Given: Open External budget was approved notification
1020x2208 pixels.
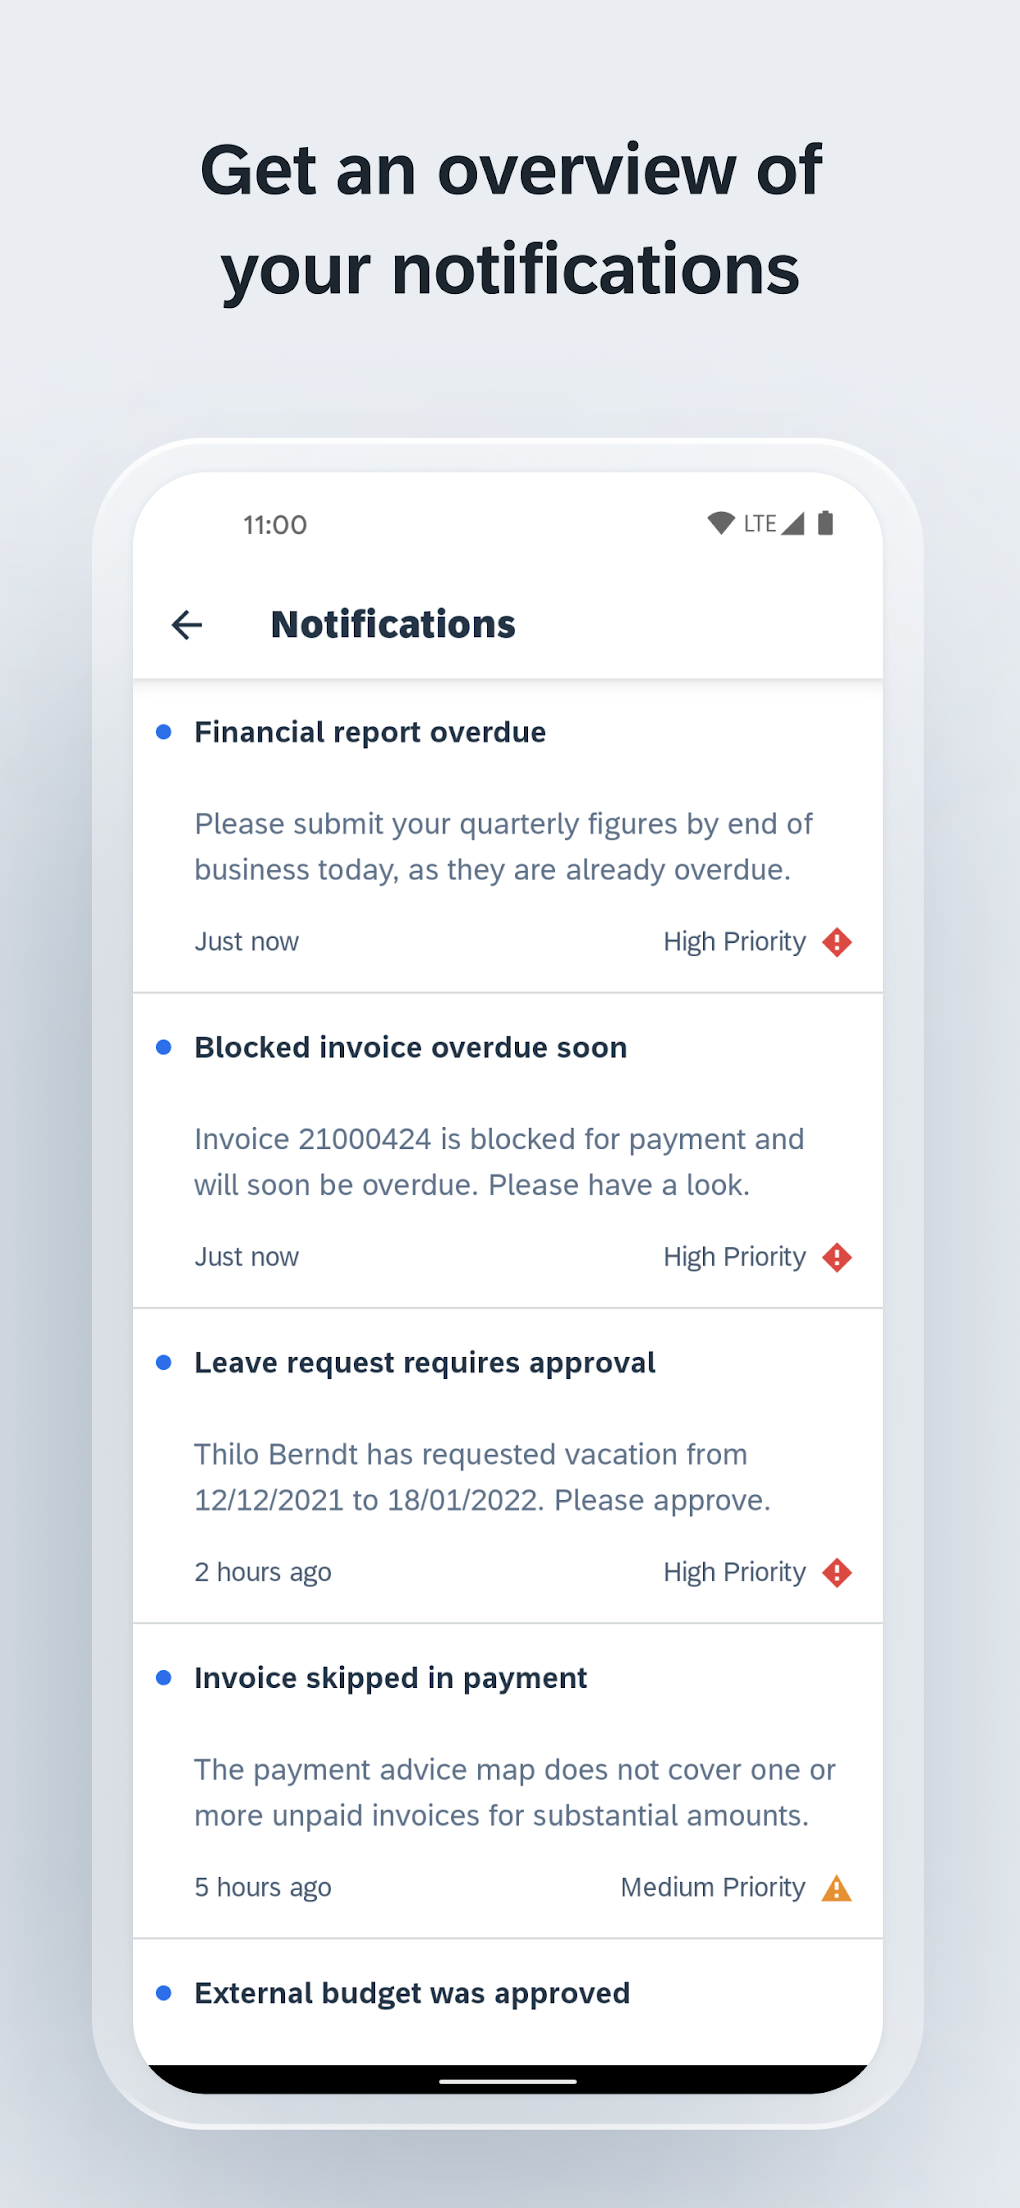Looking at the screenshot, I should click(412, 1993).
